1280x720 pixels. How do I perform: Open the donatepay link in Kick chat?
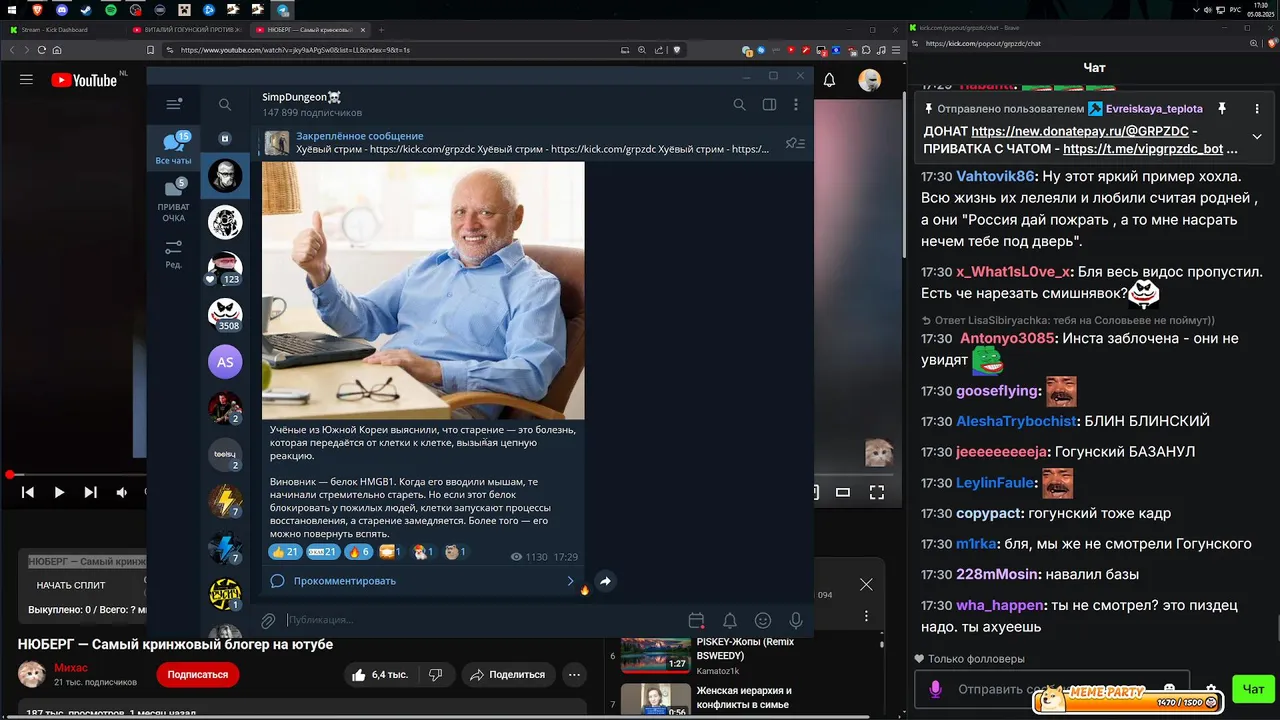[x=1080, y=131]
